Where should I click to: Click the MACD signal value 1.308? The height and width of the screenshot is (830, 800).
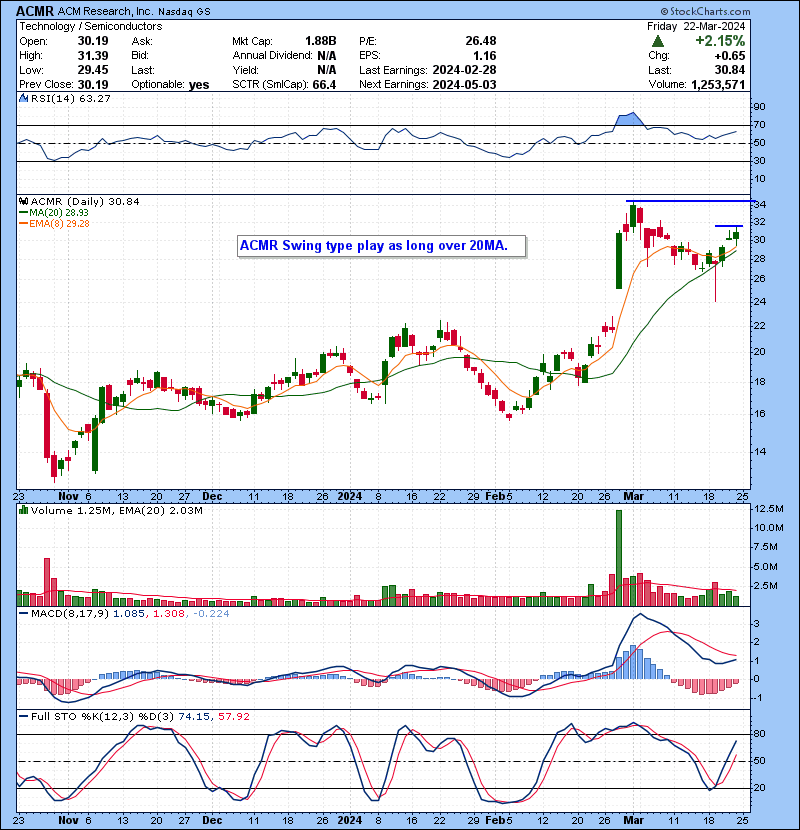tap(169, 614)
